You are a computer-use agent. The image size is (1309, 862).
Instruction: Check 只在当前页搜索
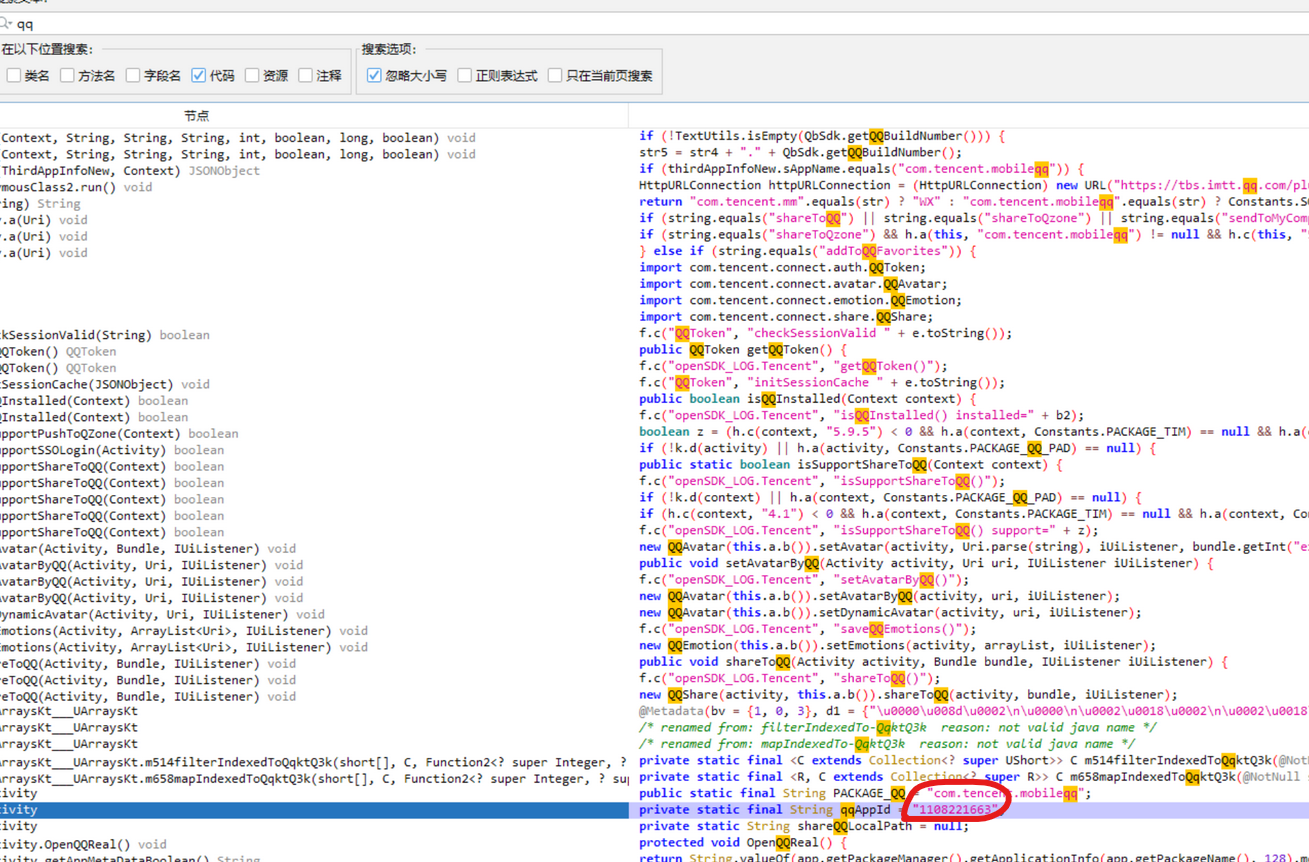555,75
